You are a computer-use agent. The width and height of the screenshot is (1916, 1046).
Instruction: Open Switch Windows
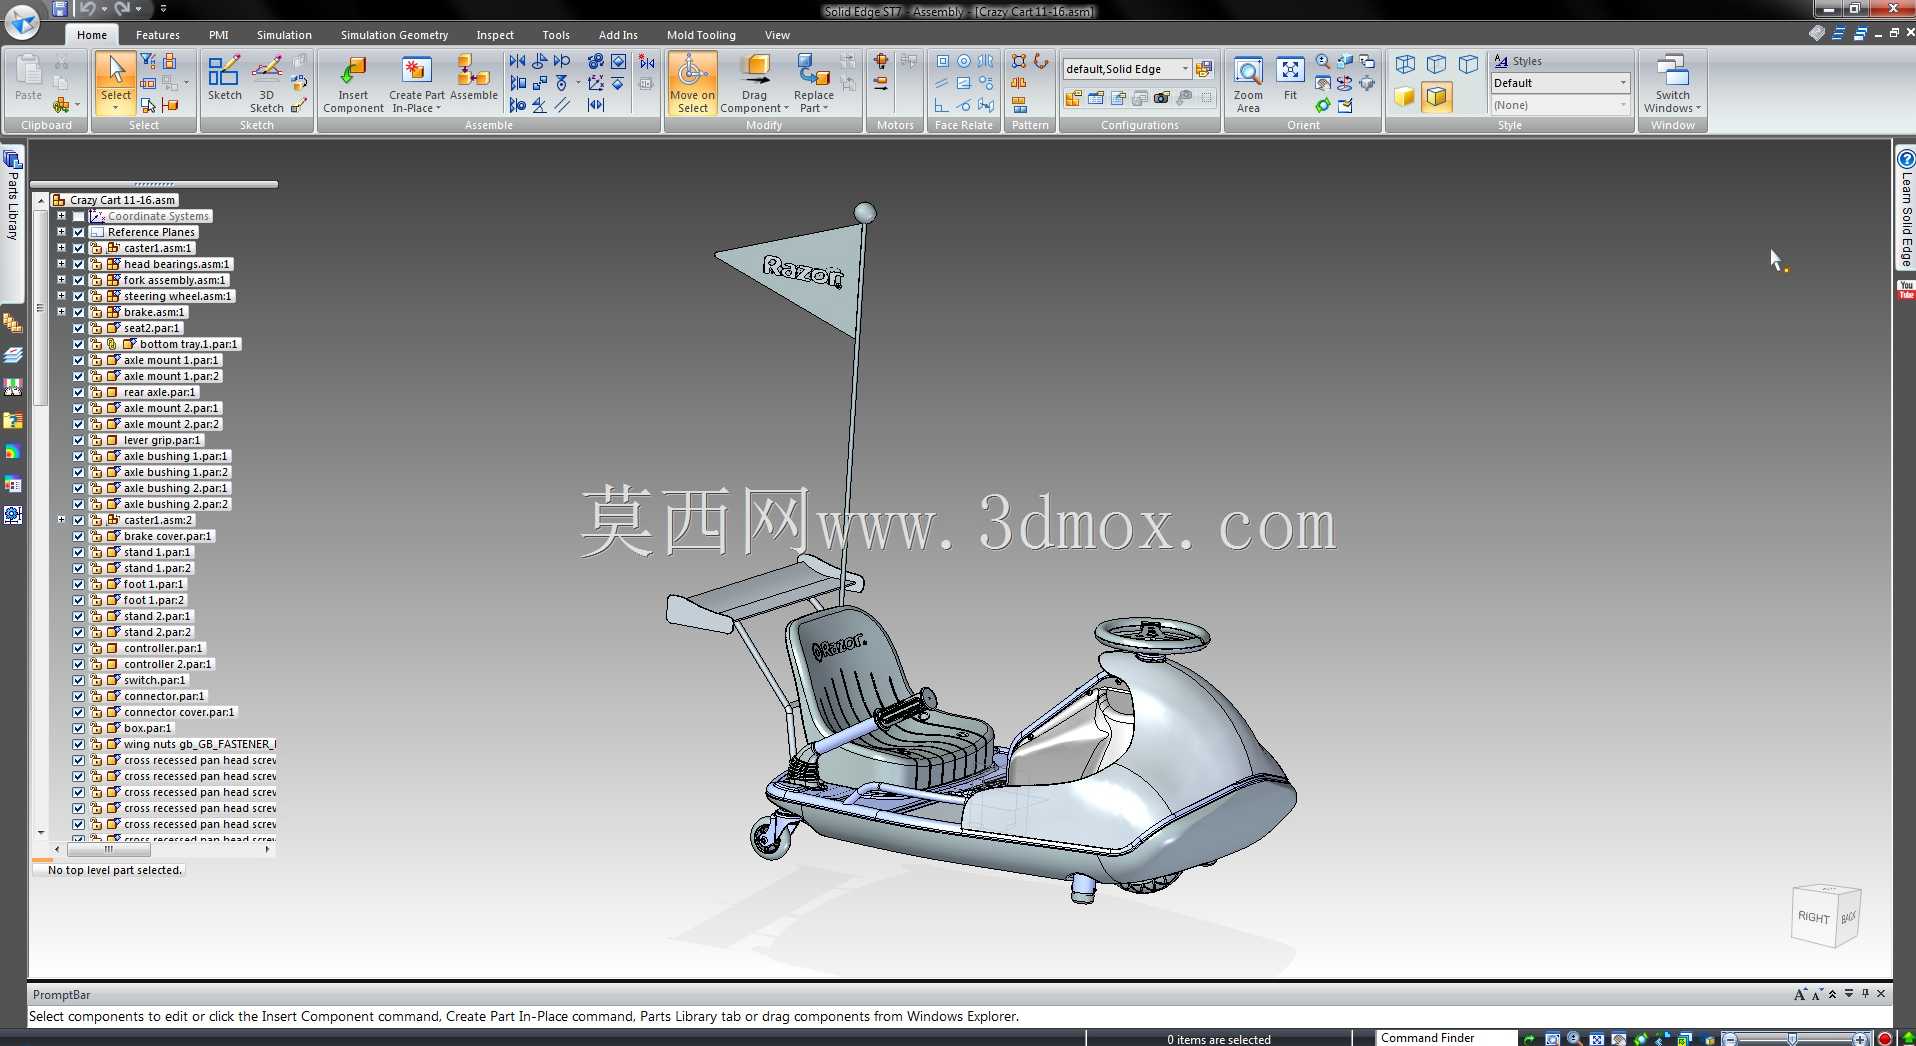click(1672, 84)
